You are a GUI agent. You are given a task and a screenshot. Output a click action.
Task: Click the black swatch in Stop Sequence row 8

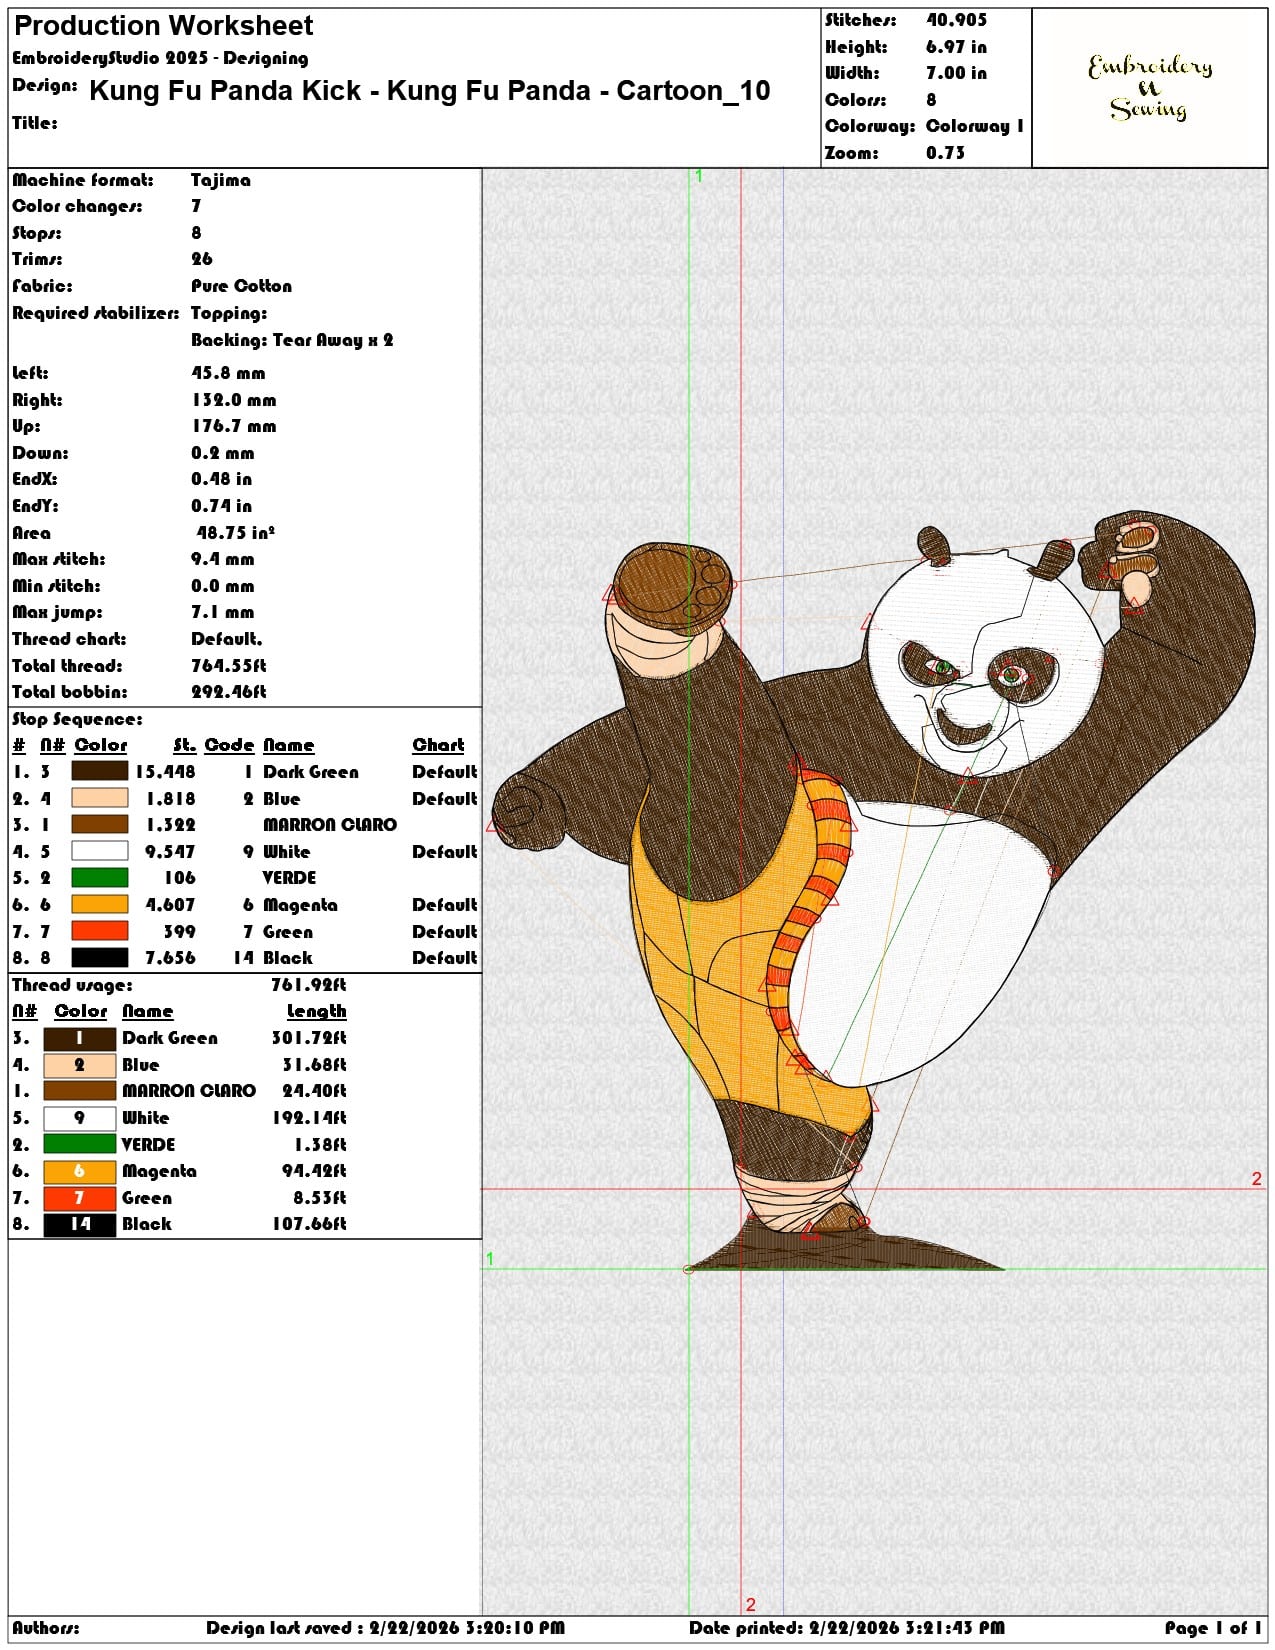click(100, 957)
